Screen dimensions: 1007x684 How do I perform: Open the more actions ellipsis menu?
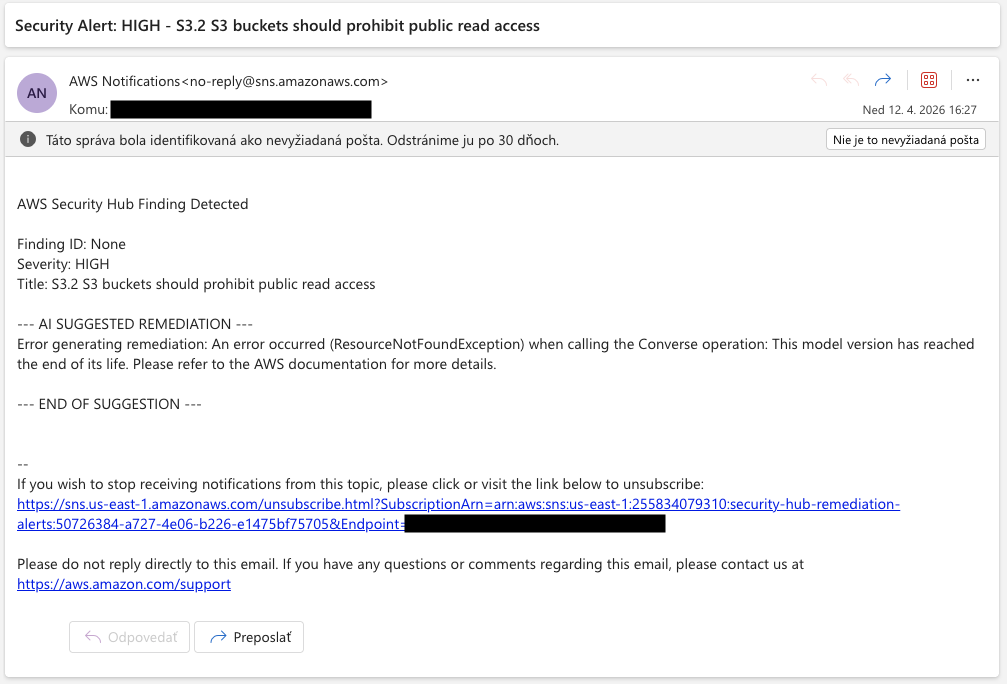click(x=974, y=82)
